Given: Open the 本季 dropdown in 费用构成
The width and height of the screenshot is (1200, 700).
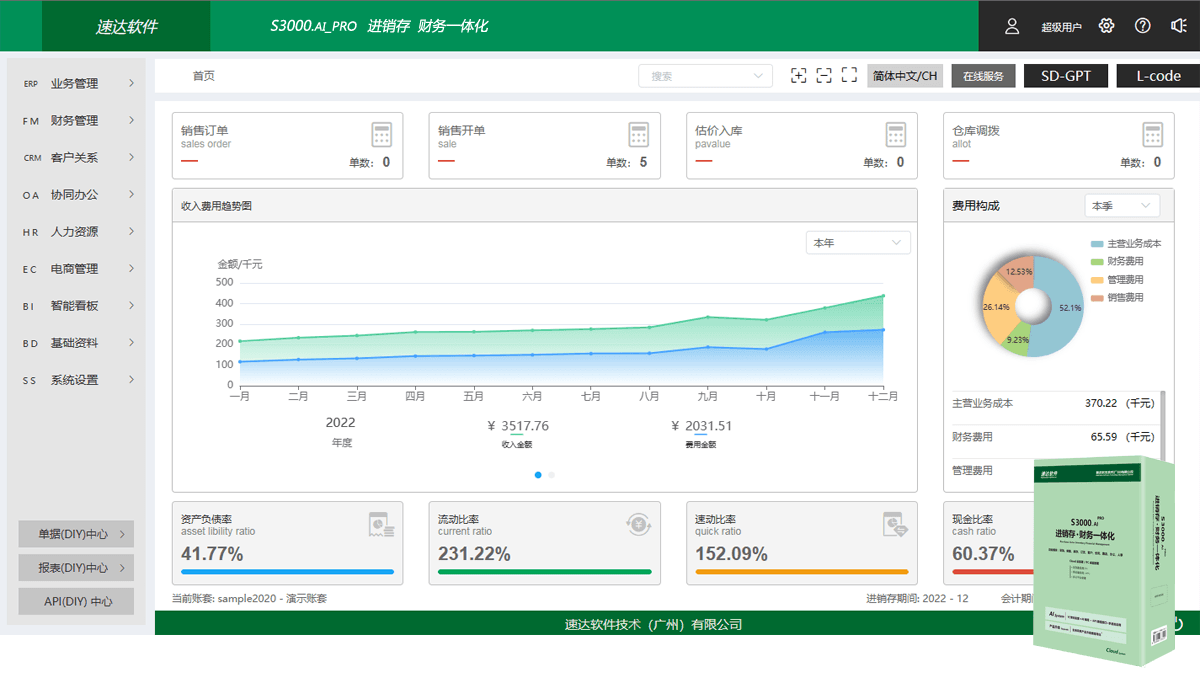Looking at the screenshot, I should [x=1120, y=204].
